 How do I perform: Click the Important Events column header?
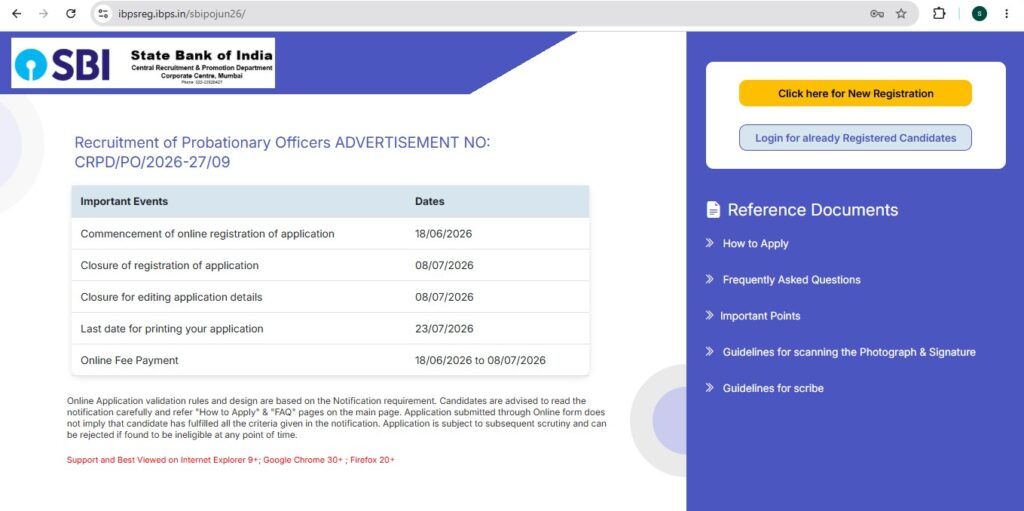coord(124,201)
